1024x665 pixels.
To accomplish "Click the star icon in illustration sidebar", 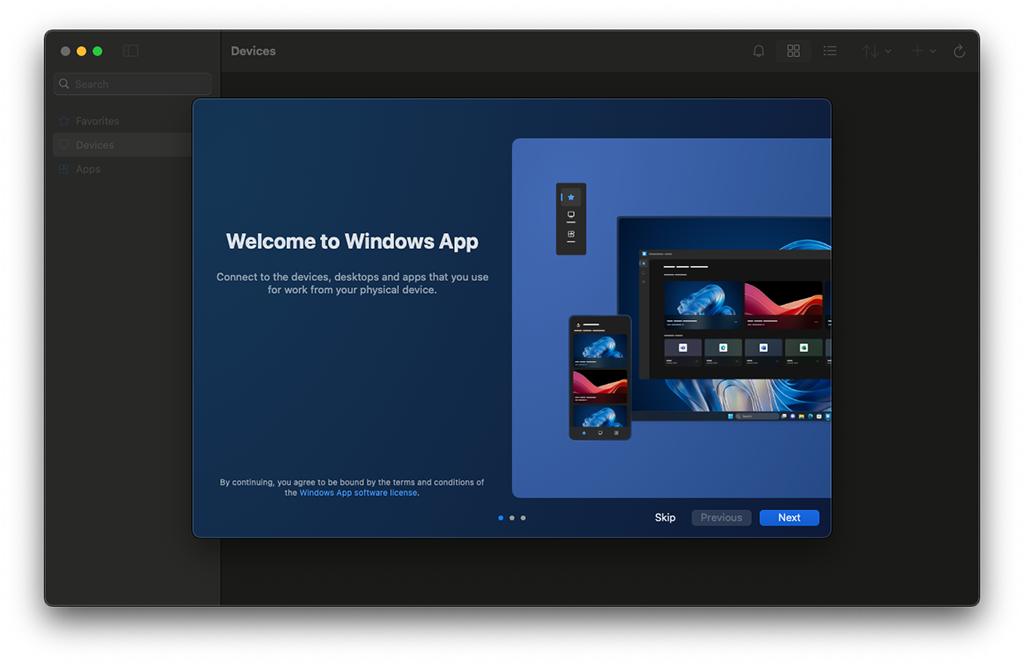I will point(571,197).
